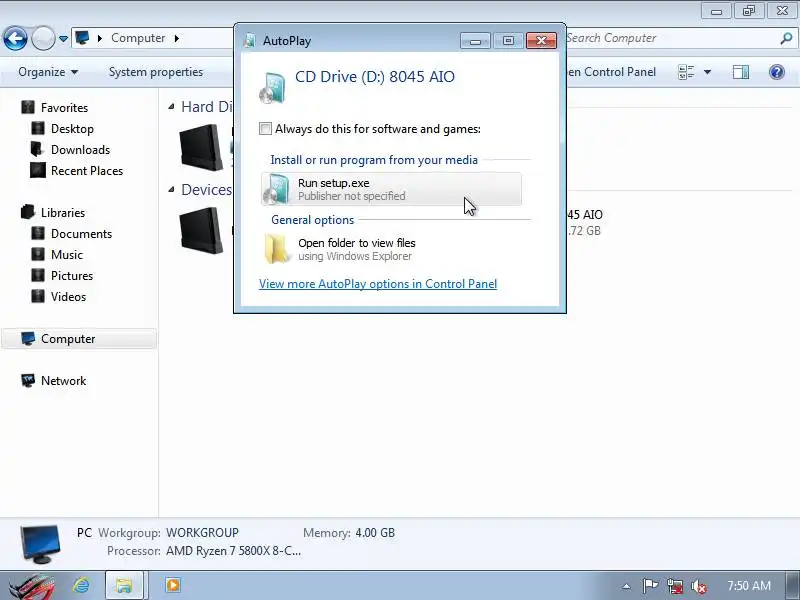Select Network in the navigation pane
Image resolution: width=800 pixels, height=600 pixels.
click(63, 381)
